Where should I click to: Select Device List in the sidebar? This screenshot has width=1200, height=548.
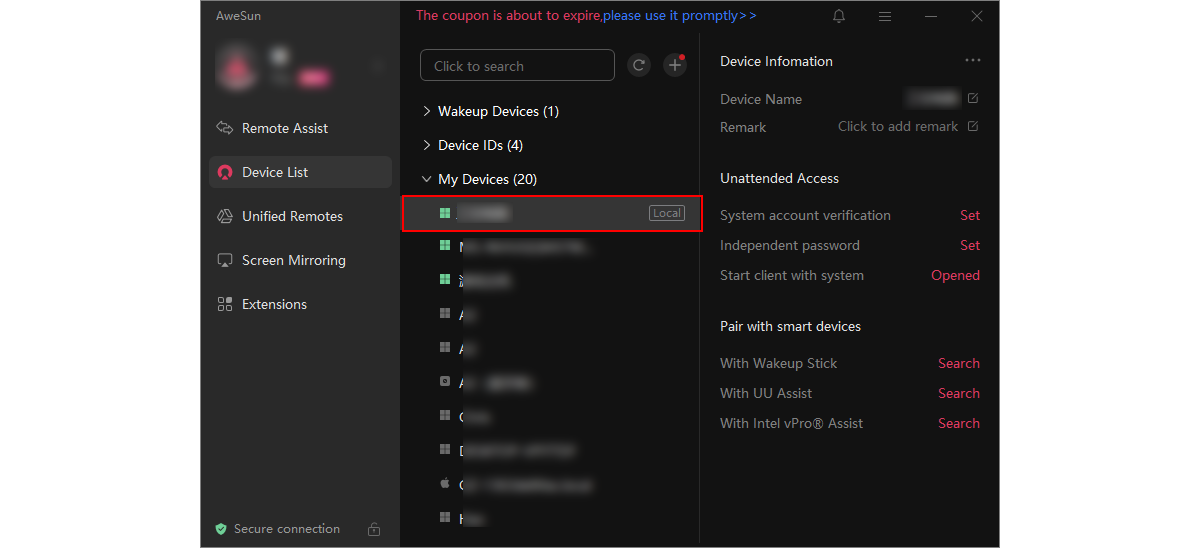pyautogui.click(x=300, y=172)
